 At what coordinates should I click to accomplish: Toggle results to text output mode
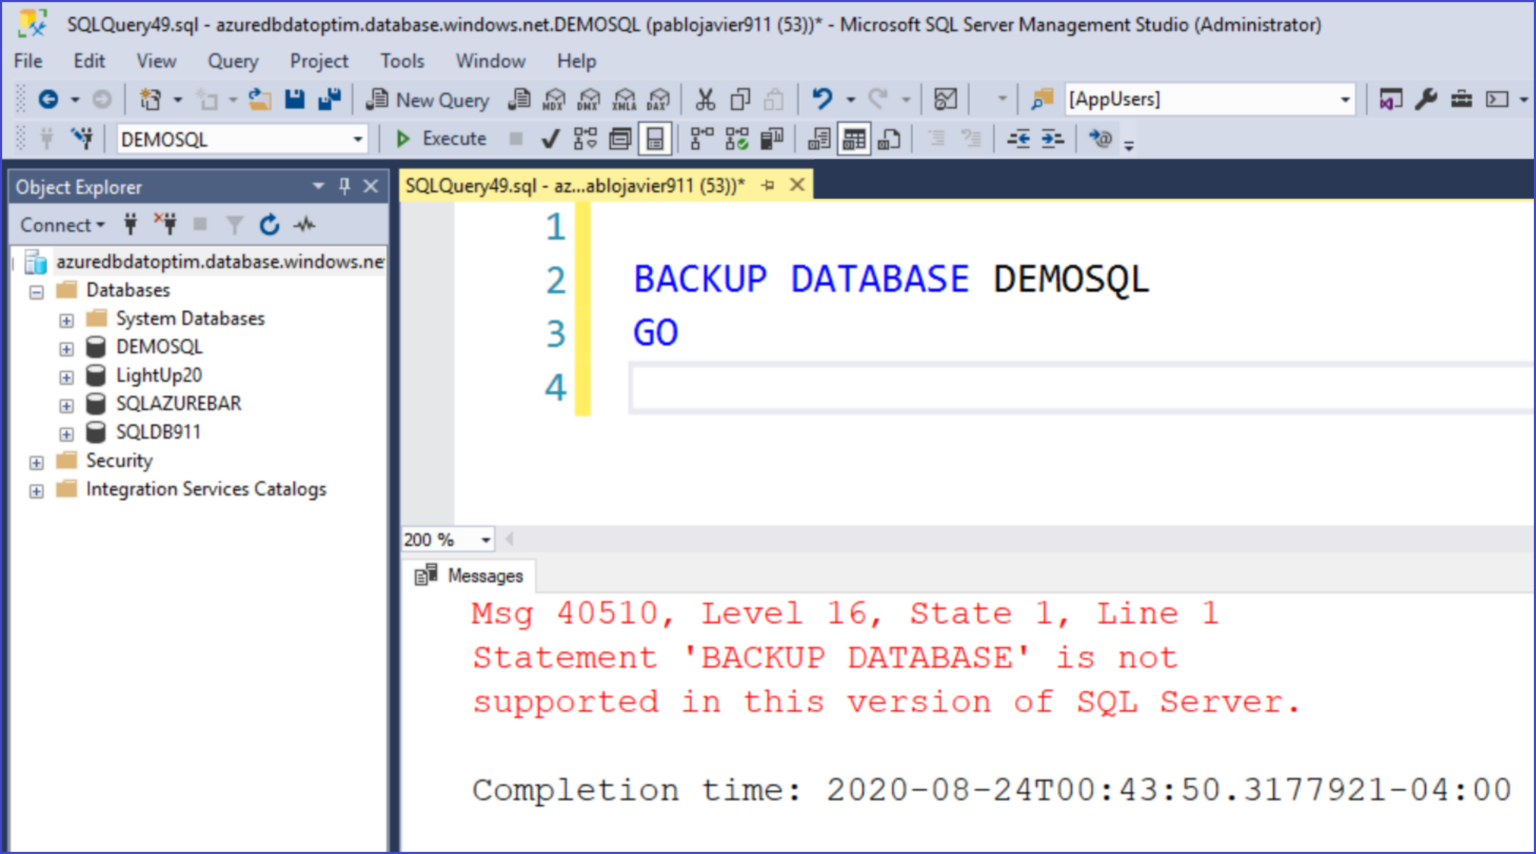(x=818, y=139)
